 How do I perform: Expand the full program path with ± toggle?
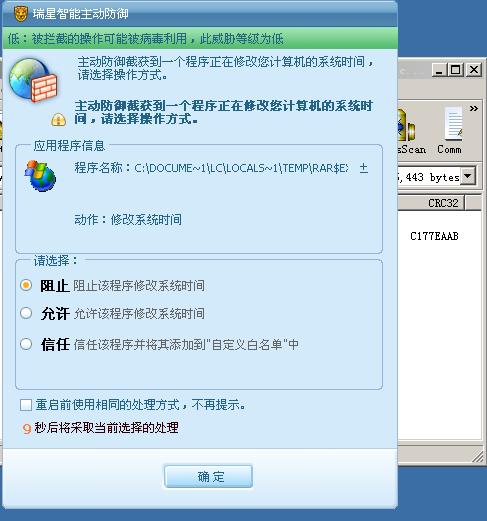point(364,168)
